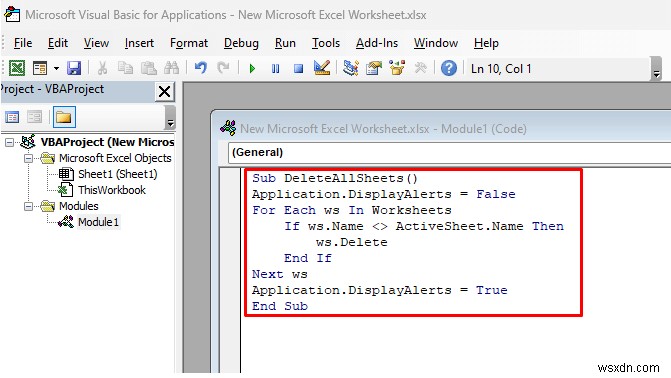
Task: Click the Next ws code line
Action: click(x=279, y=274)
